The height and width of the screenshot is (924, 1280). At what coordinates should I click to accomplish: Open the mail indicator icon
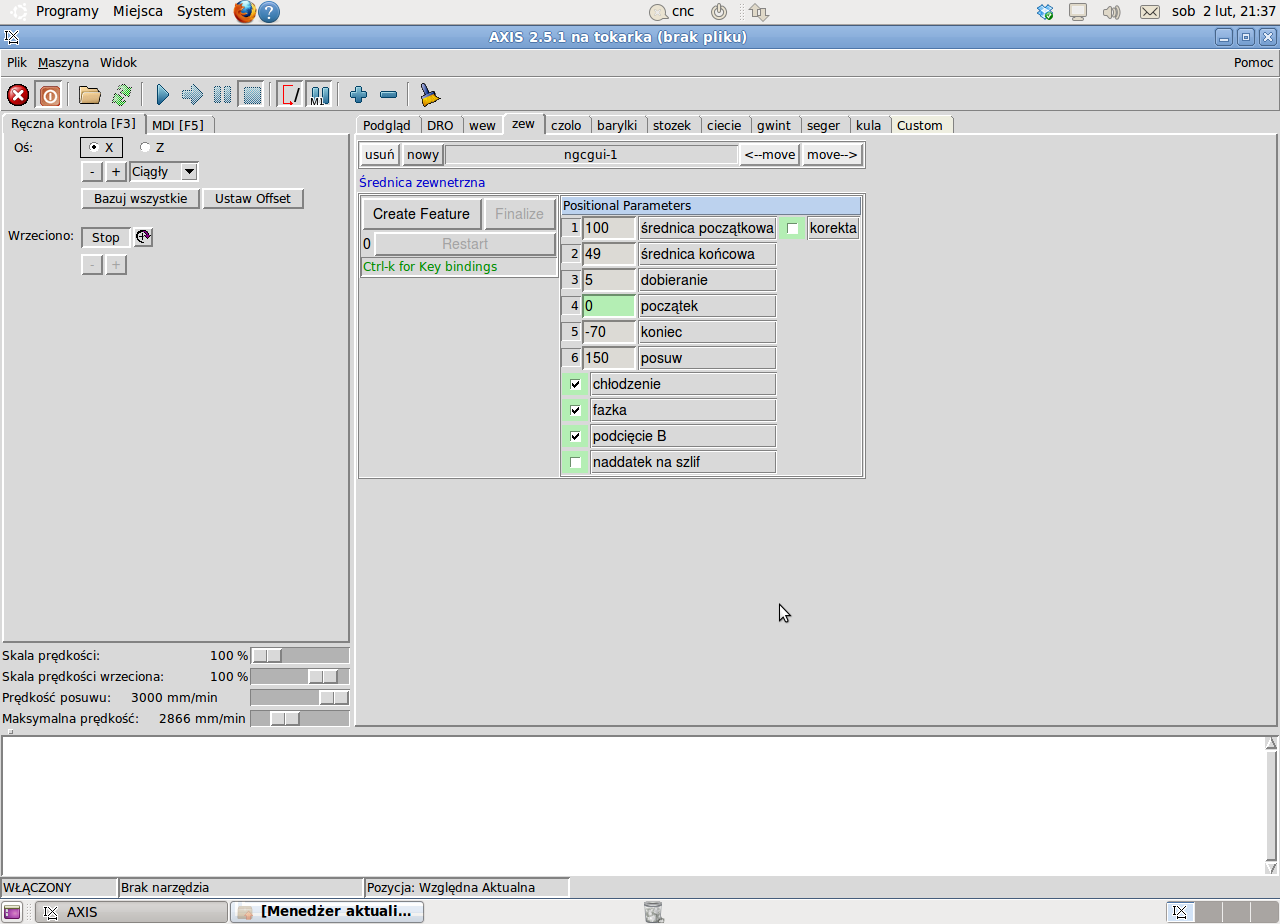point(1150,12)
